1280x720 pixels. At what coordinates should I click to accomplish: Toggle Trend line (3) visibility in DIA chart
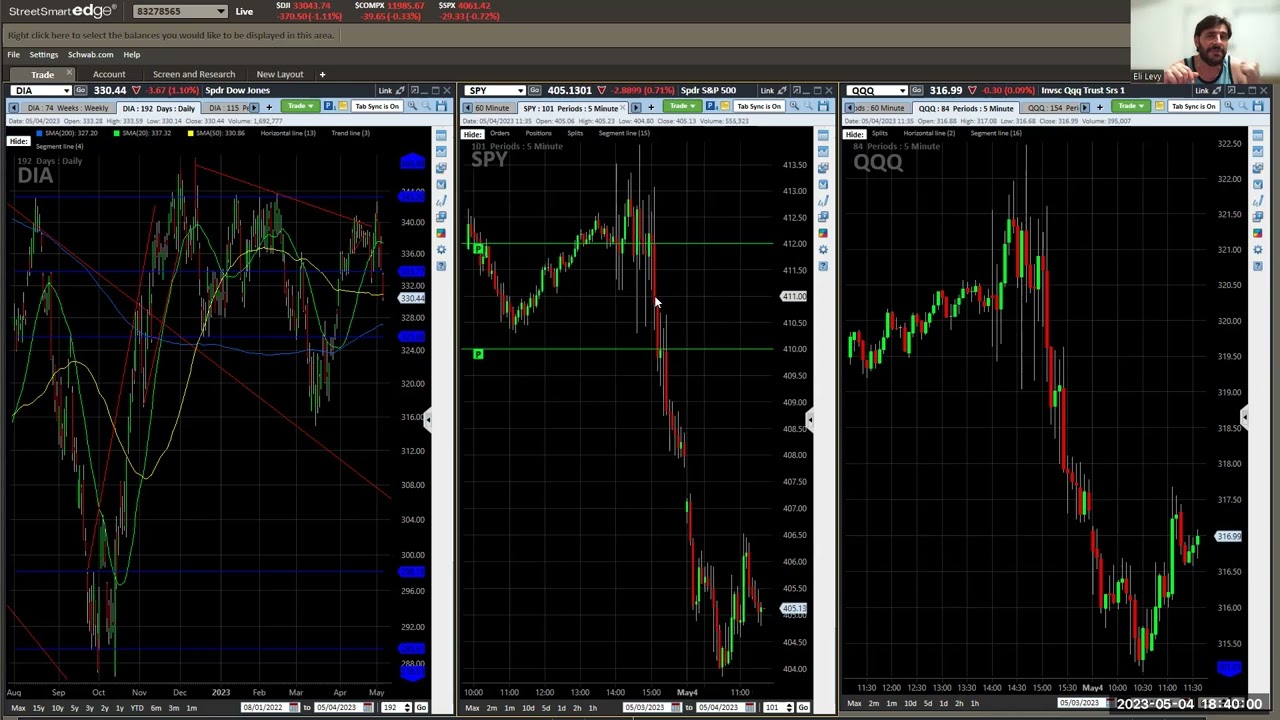pyautogui.click(x=350, y=133)
